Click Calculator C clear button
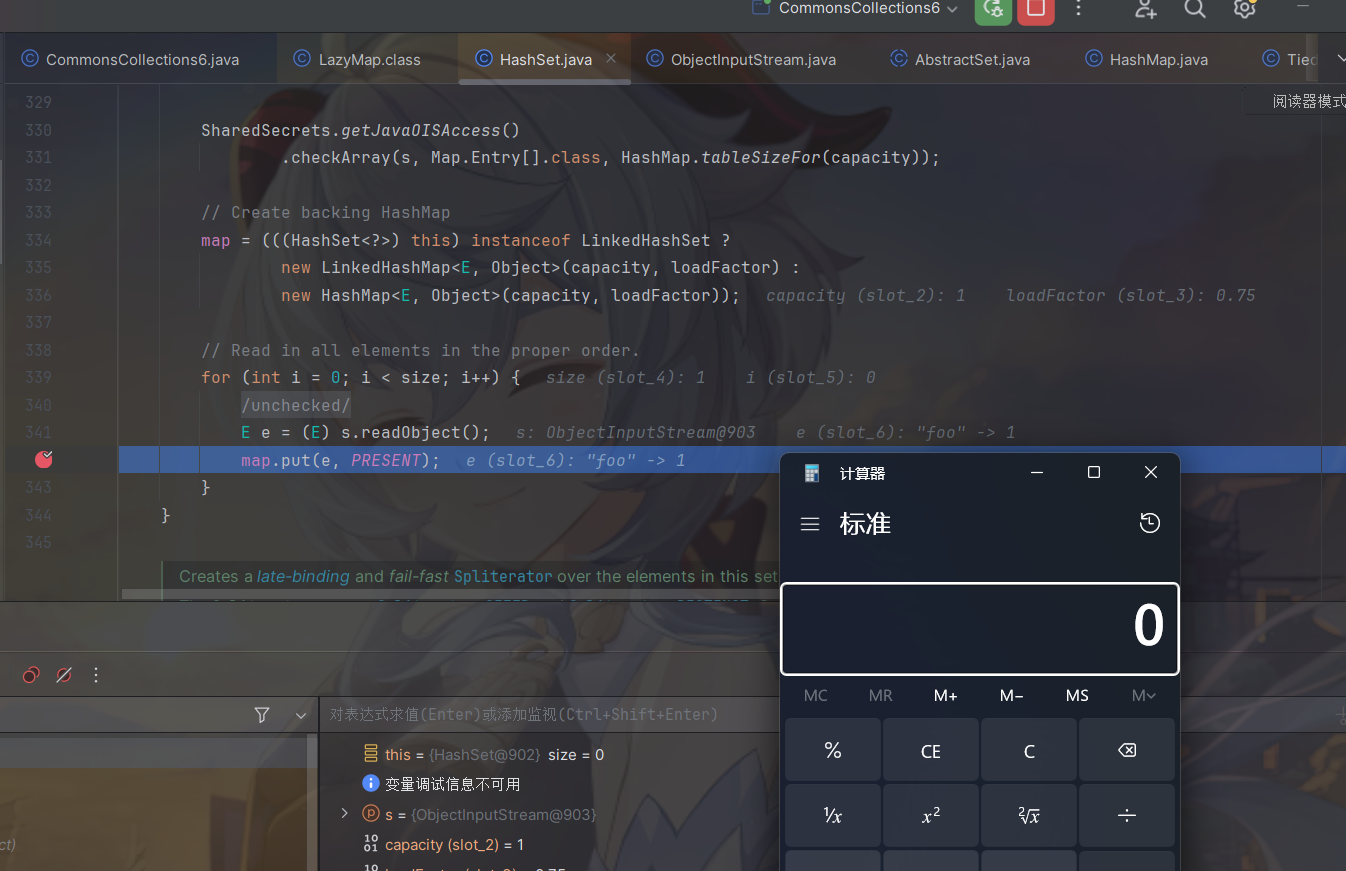 1029,750
